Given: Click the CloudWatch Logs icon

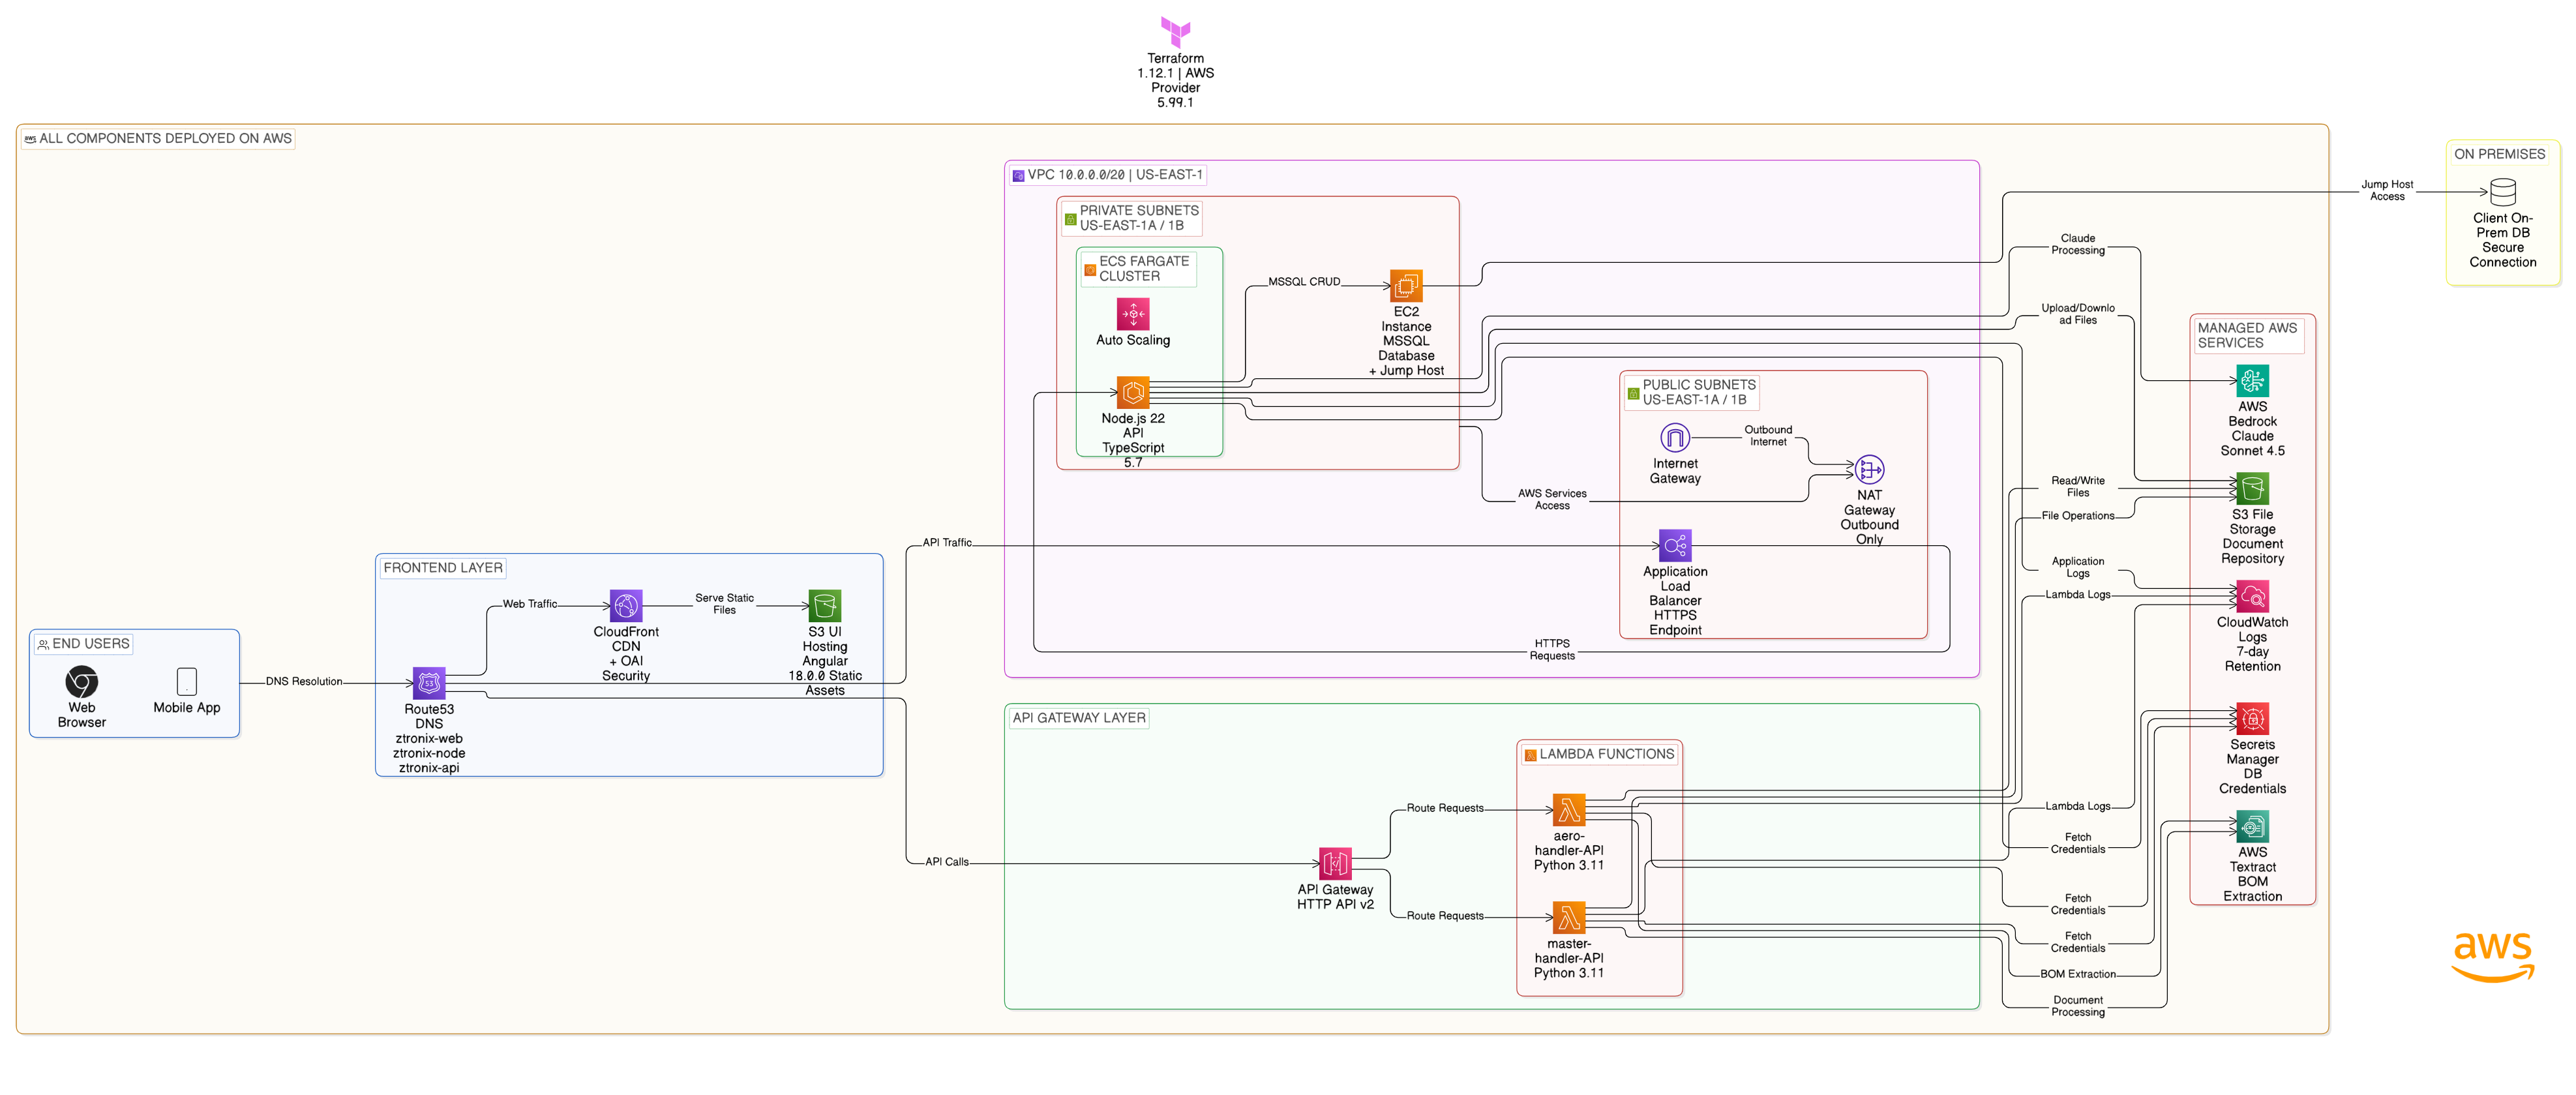Looking at the screenshot, I should tap(2252, 596).
